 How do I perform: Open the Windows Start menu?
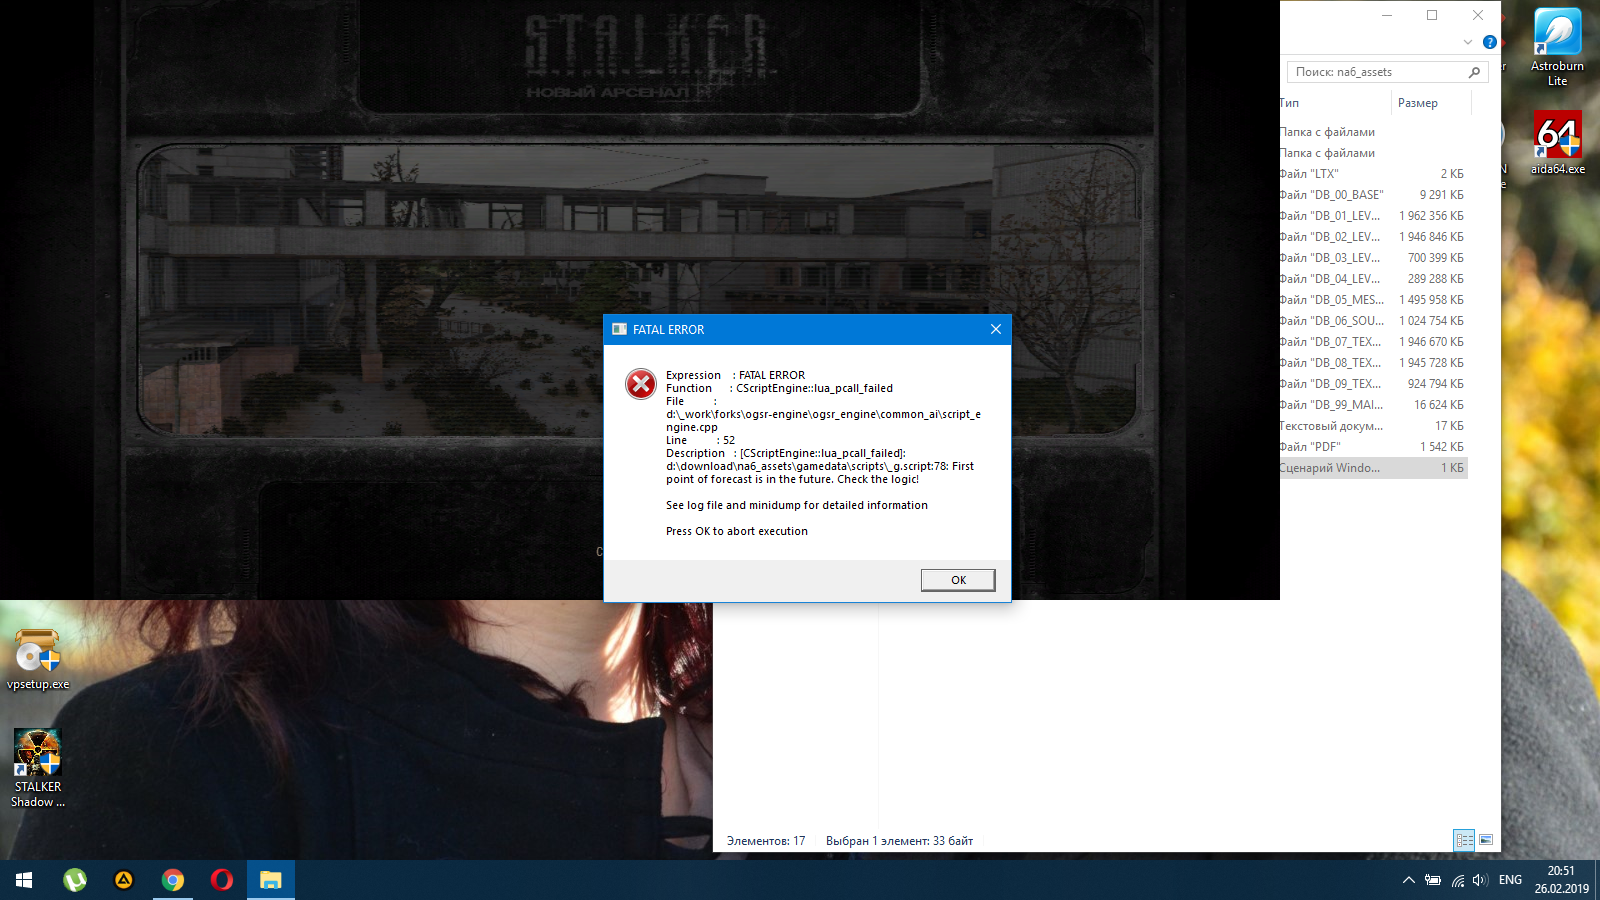(x=24, y=880)
